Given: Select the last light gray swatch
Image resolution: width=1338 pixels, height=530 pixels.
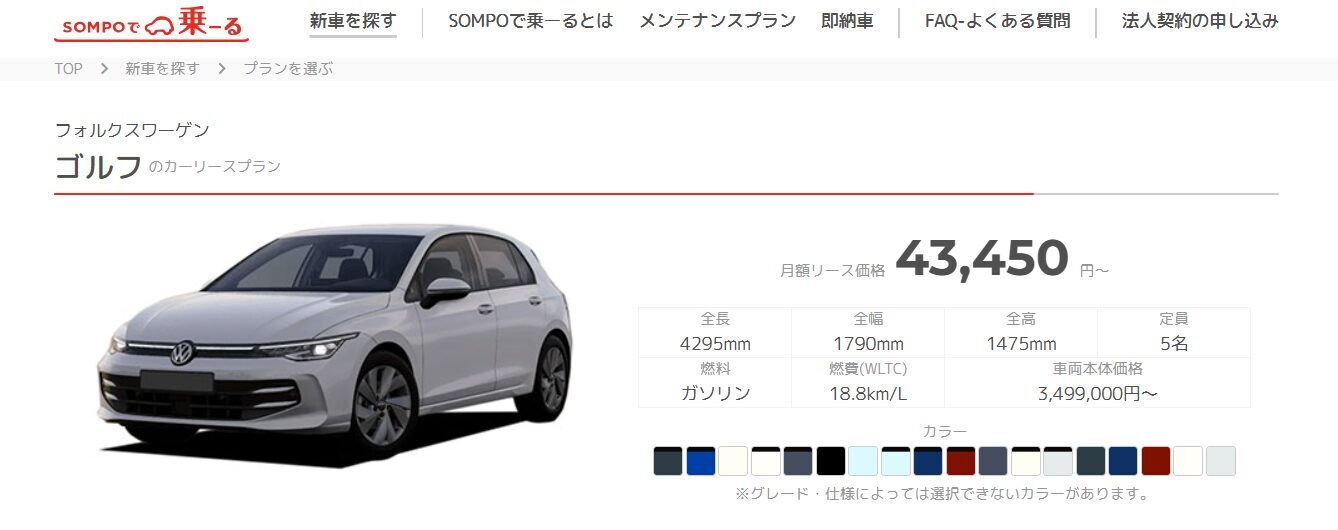Looking at the screenshot, I should pos(1221,461).
